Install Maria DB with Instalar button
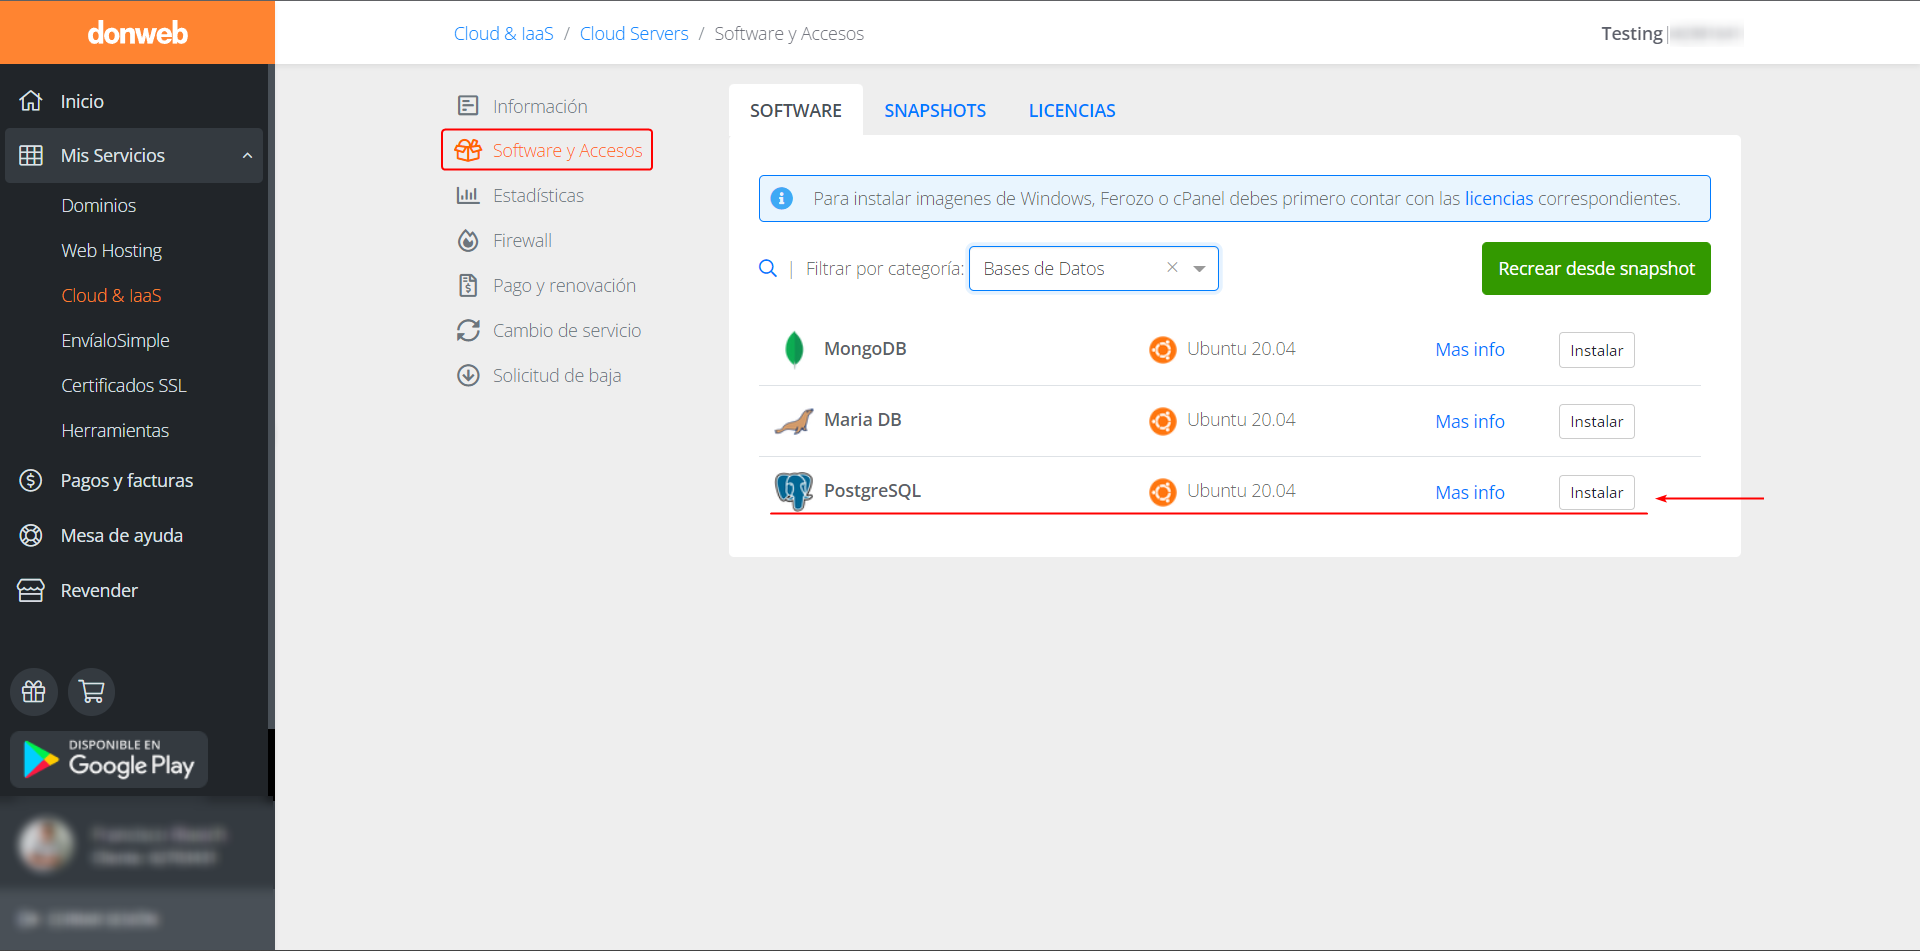1920x951 pixels. (1596, 421)
